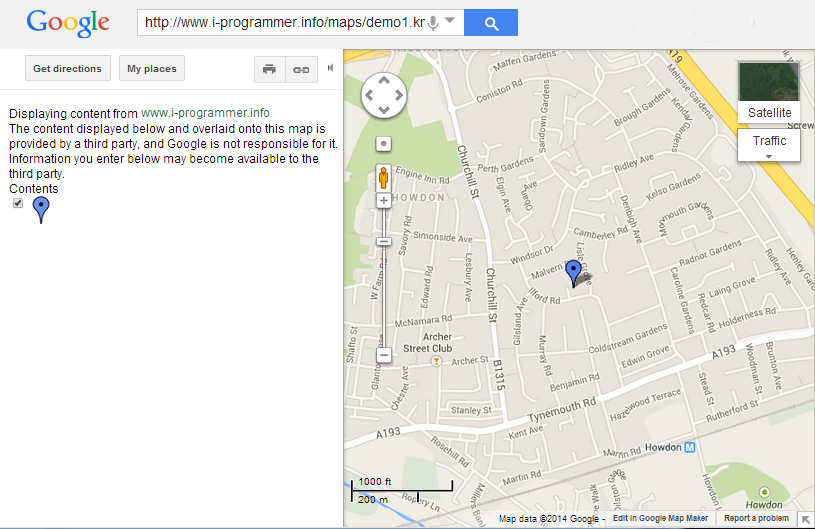This screenshot has height=529, width=815.
Task: Click the B1315 road label
Action: coord(499,375)
